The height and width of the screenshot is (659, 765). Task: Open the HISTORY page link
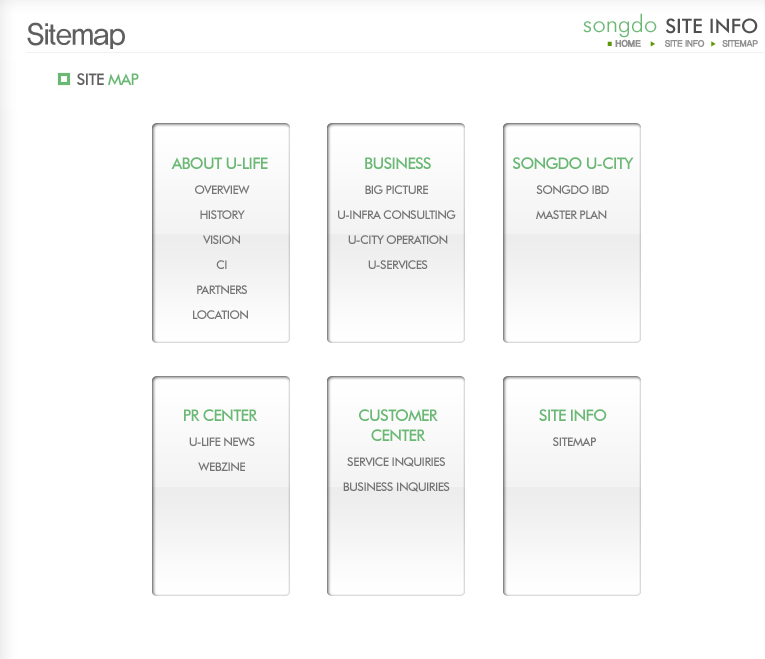click(221, 215)
